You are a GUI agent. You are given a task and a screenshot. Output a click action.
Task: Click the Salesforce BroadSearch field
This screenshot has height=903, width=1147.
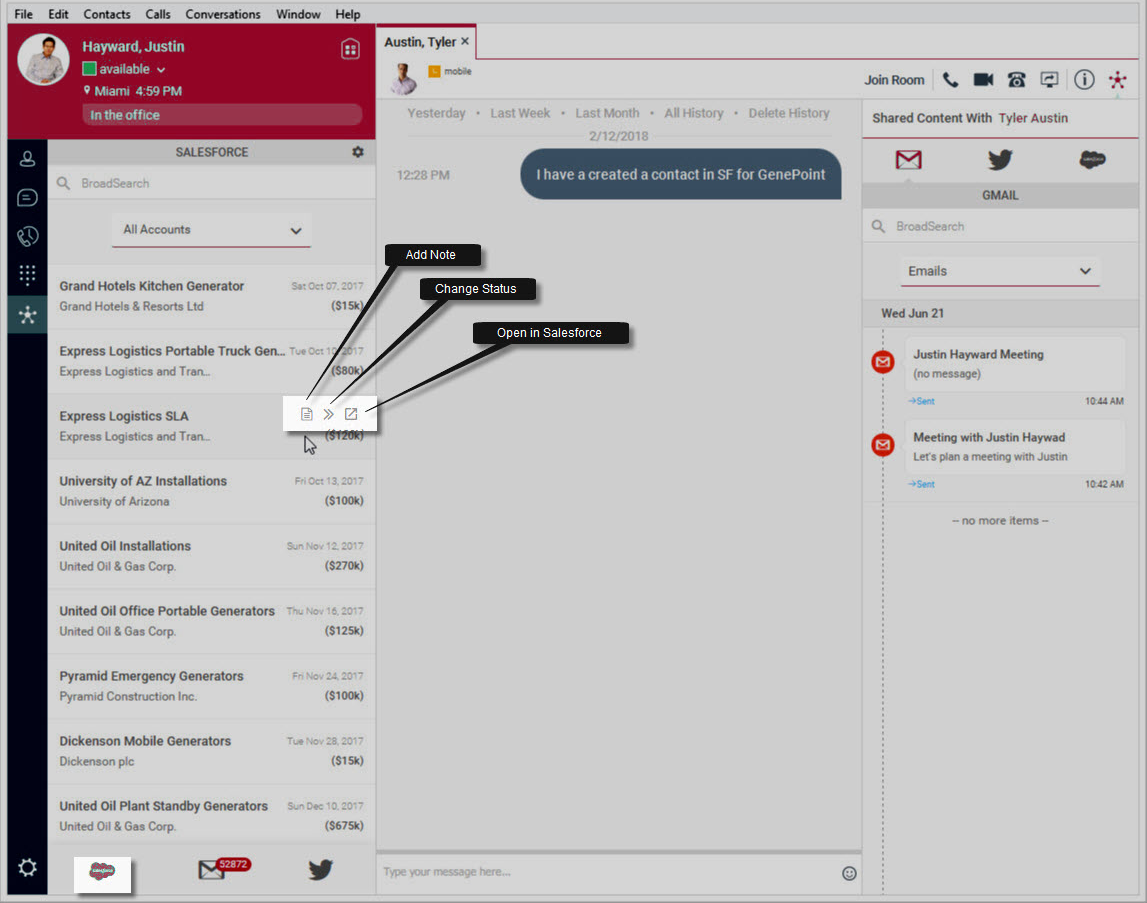(x=212, y=183)
